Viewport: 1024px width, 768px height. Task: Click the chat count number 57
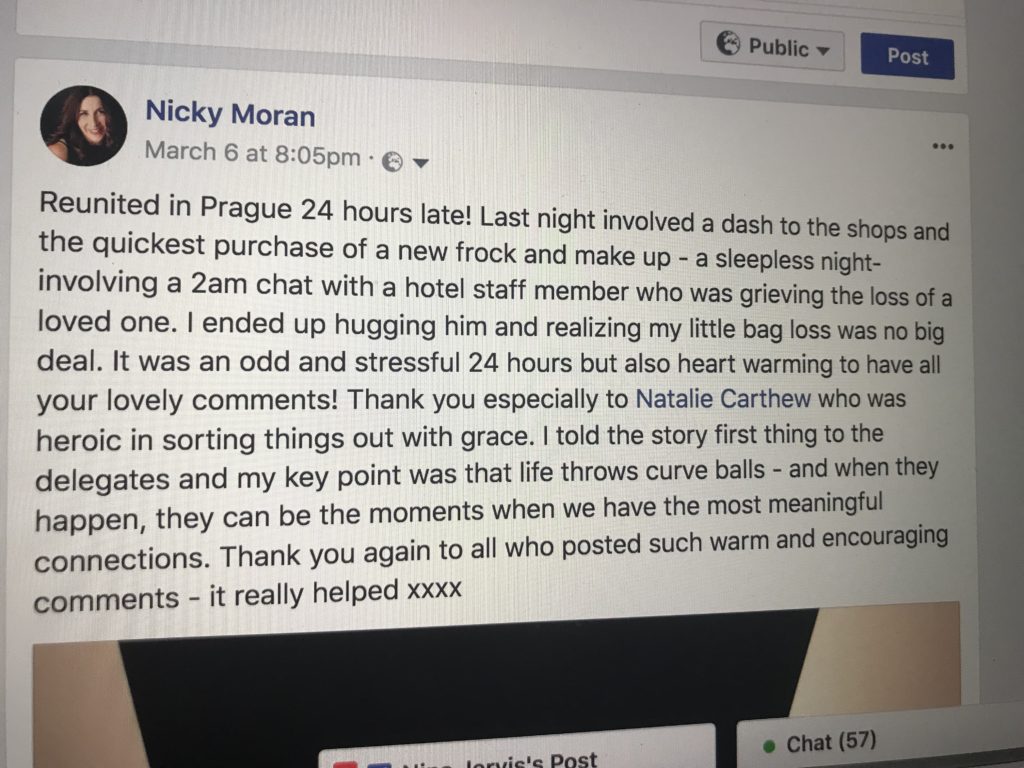[857, 741]
